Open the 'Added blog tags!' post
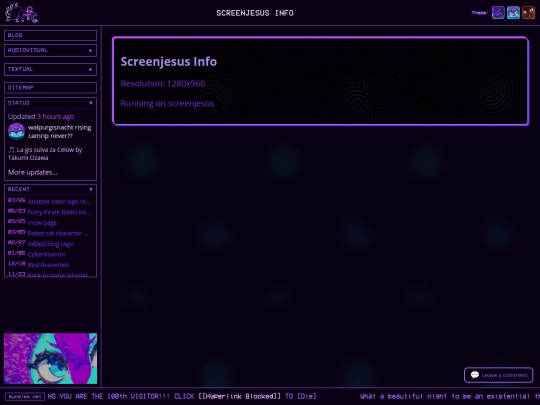Image resolution: width=540 pixels, height=405 pixels. coord(51,244)
